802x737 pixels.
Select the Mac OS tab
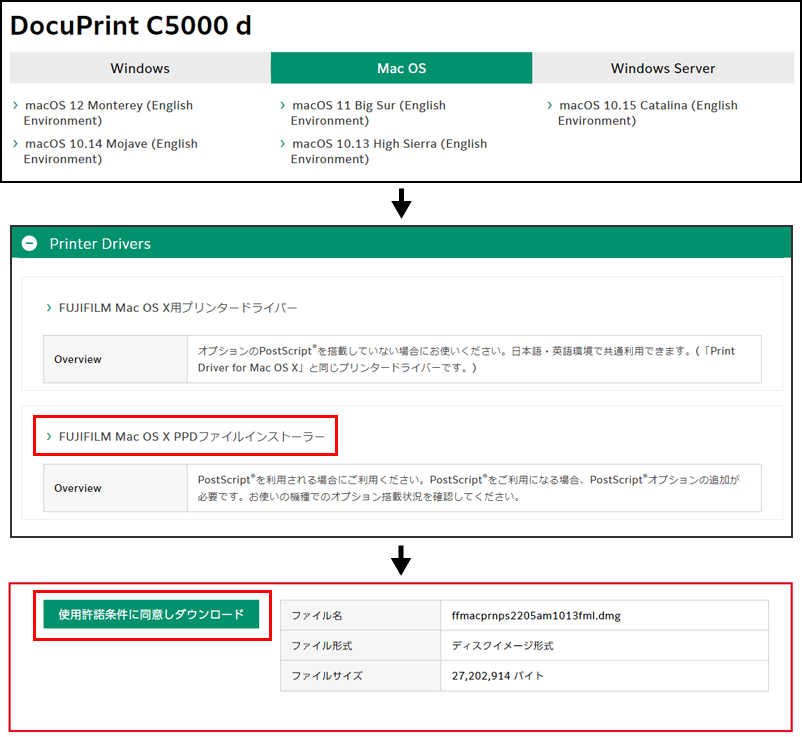pos(401,68)
